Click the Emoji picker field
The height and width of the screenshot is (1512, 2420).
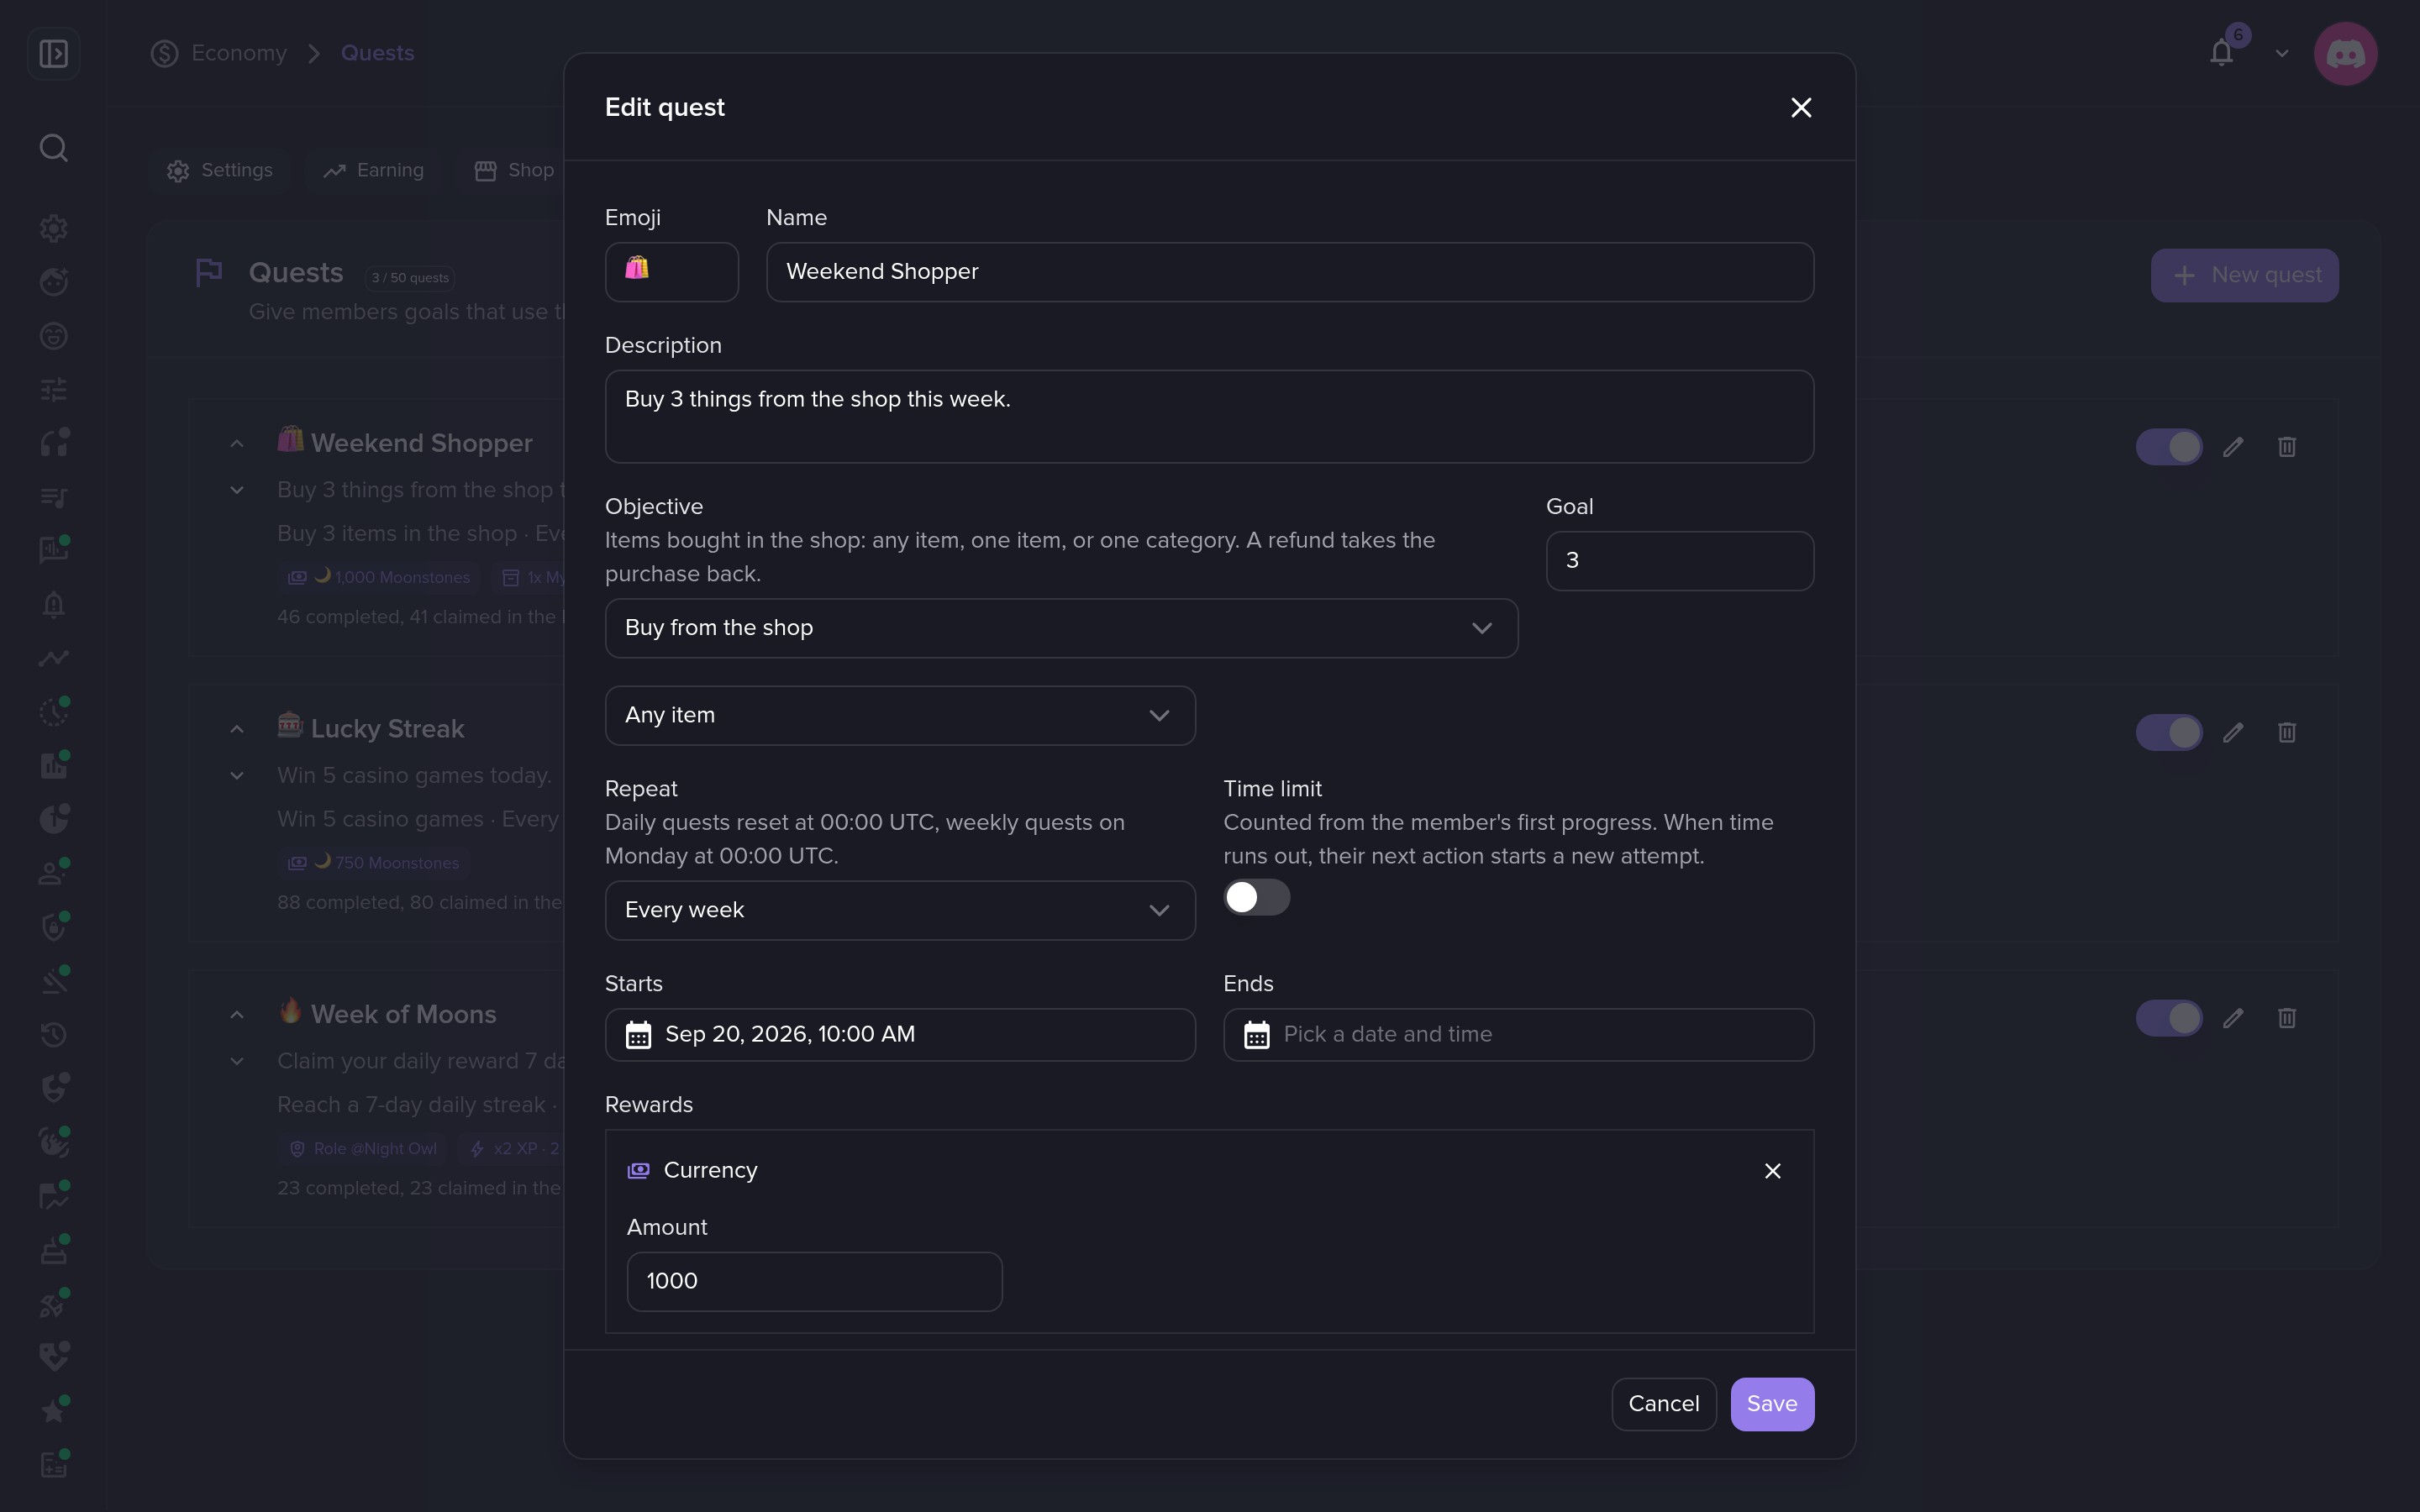coord(672,272)
